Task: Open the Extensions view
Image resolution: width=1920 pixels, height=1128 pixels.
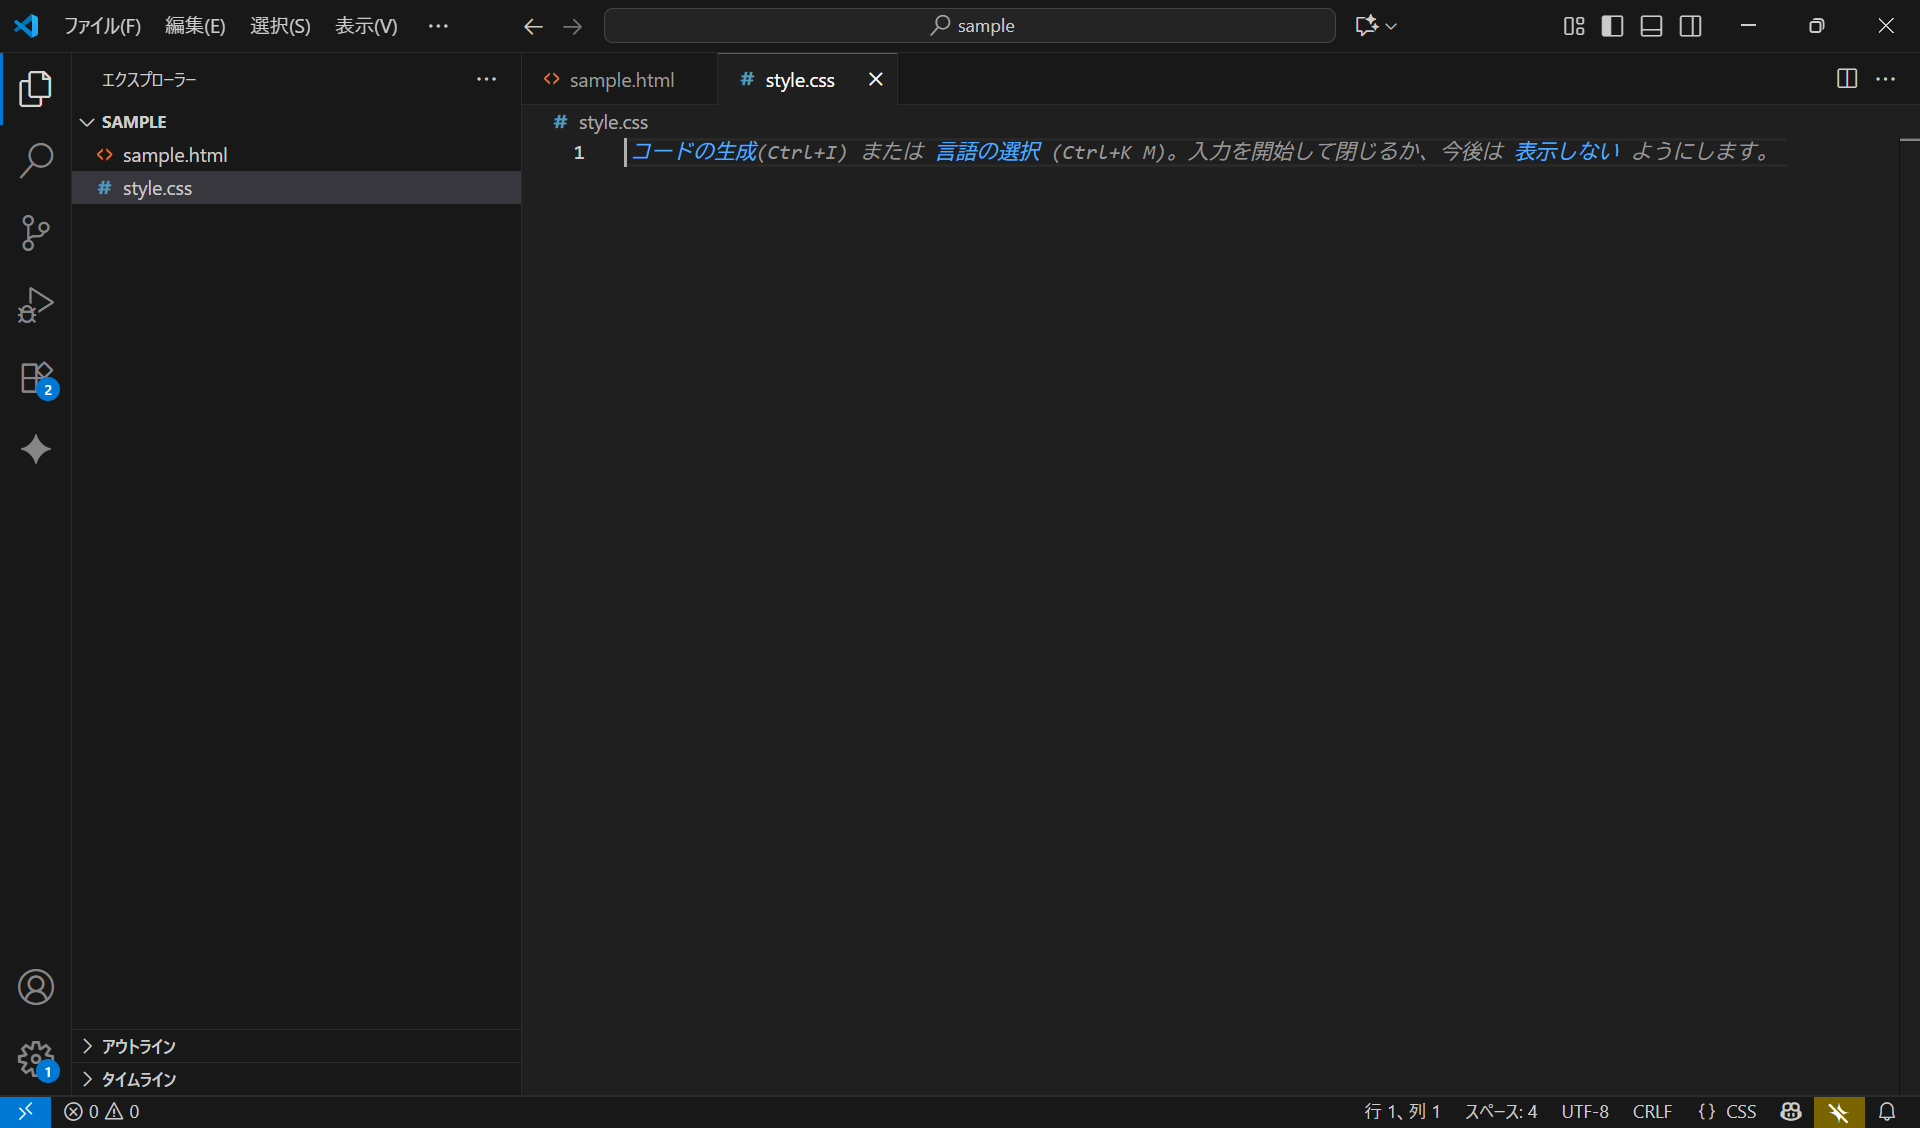Action: [36, 378]
